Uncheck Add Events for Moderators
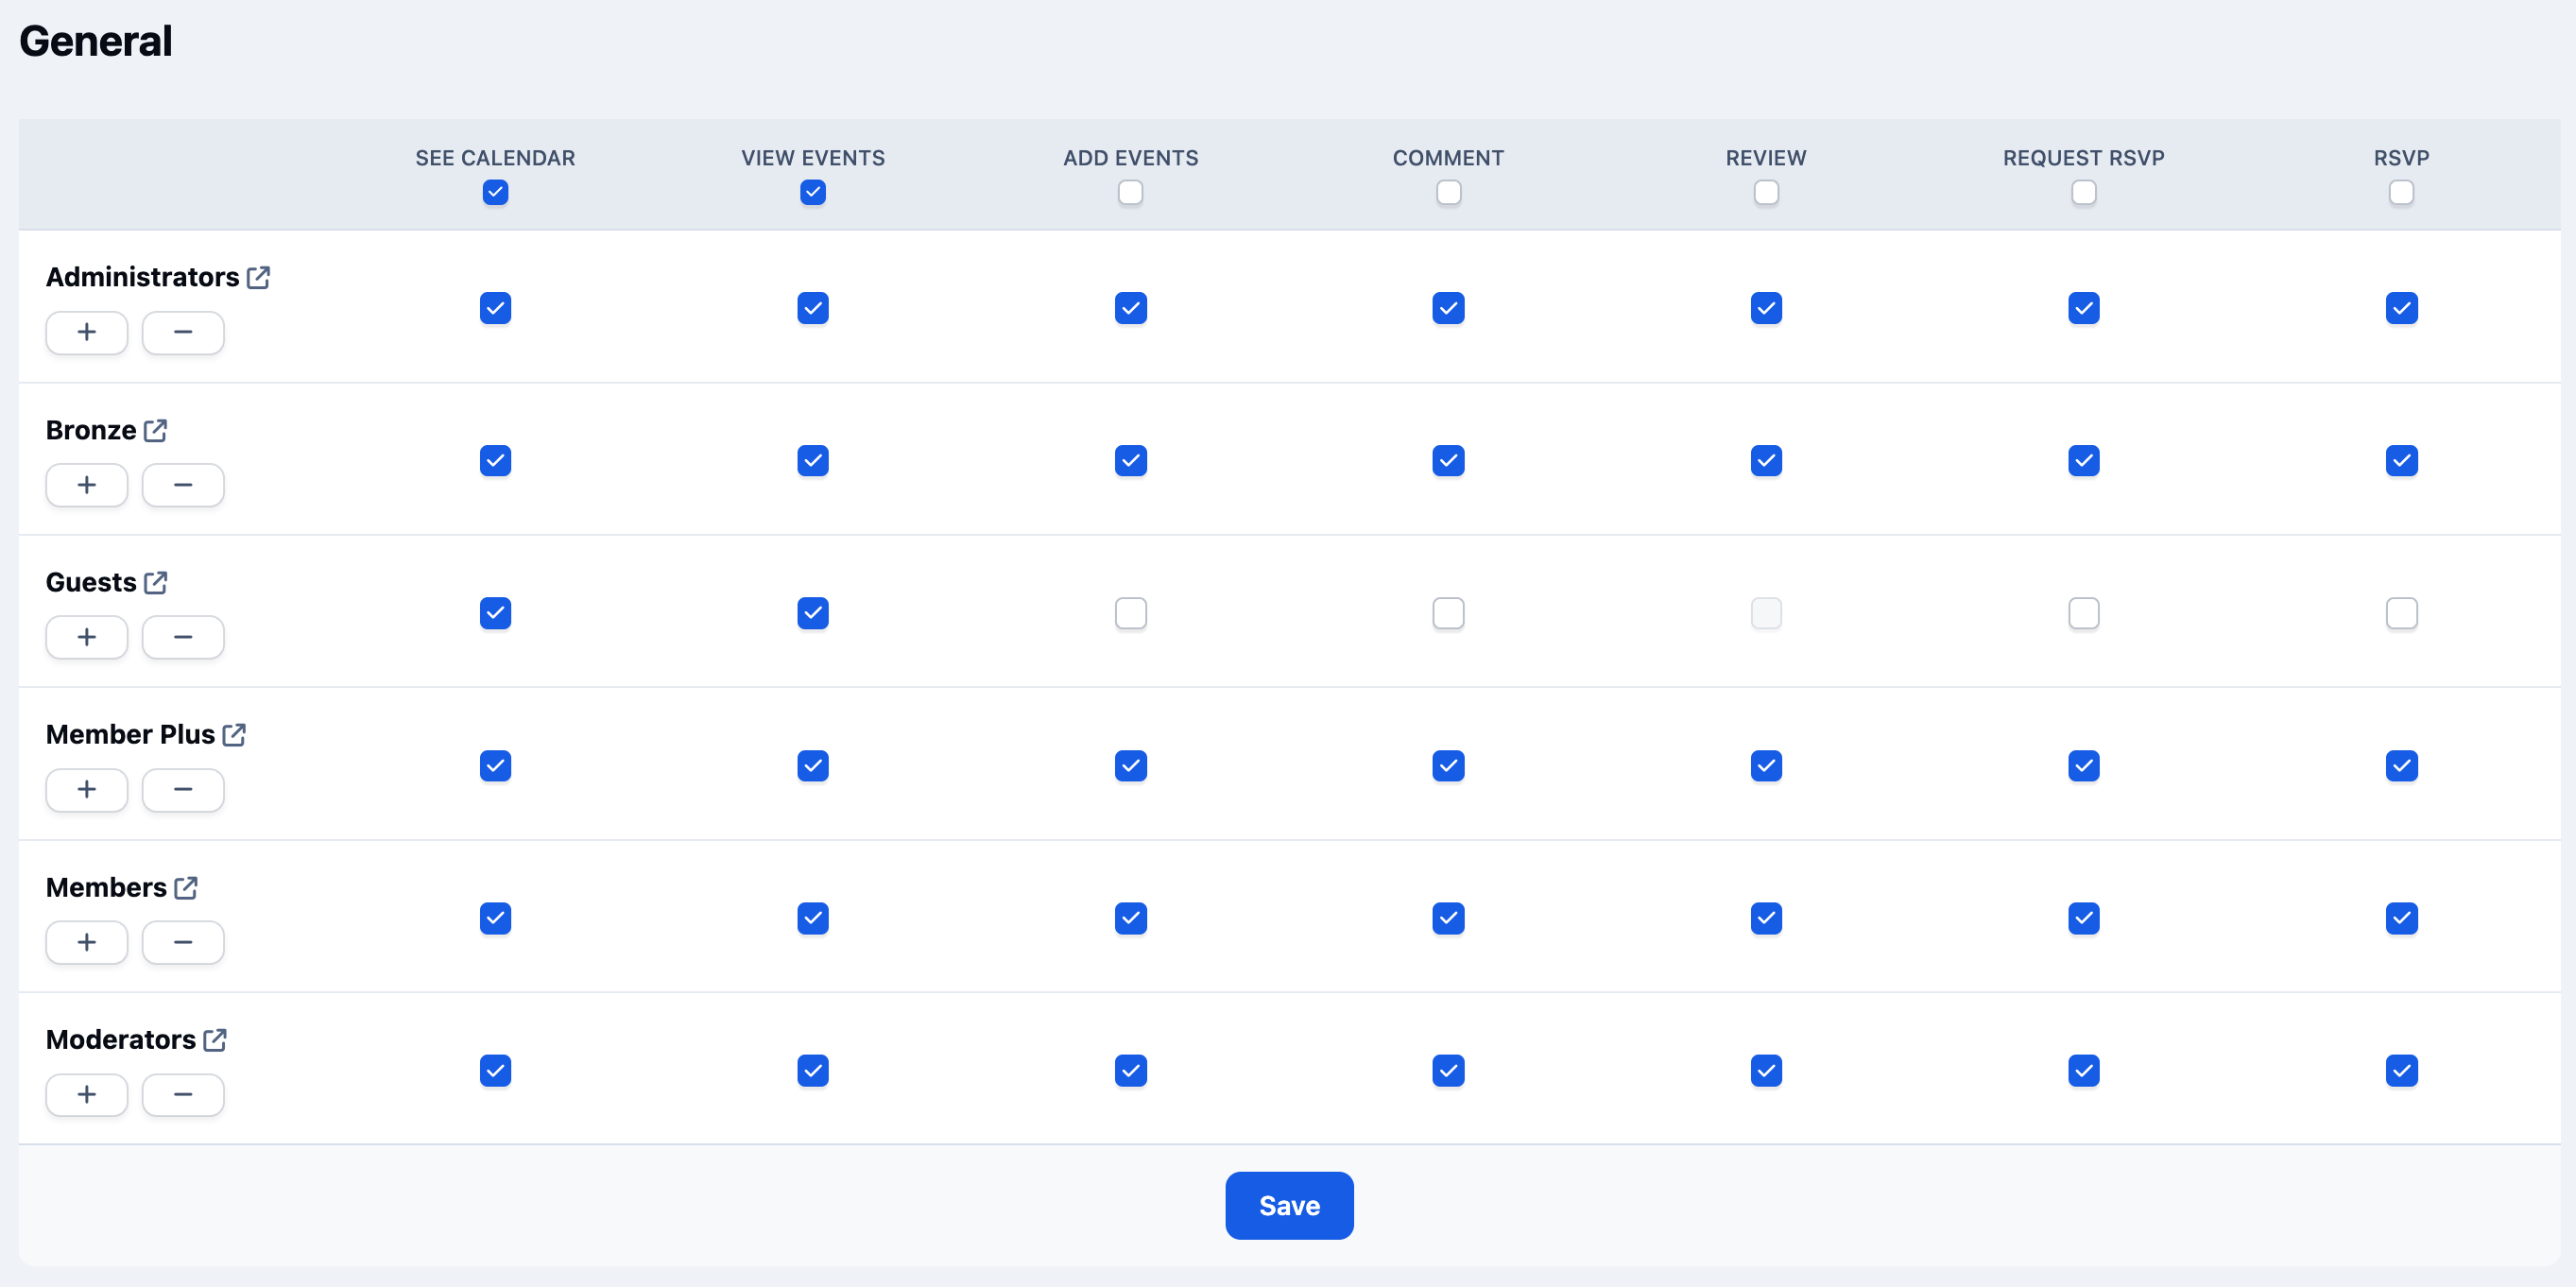 point(1130,1071)
